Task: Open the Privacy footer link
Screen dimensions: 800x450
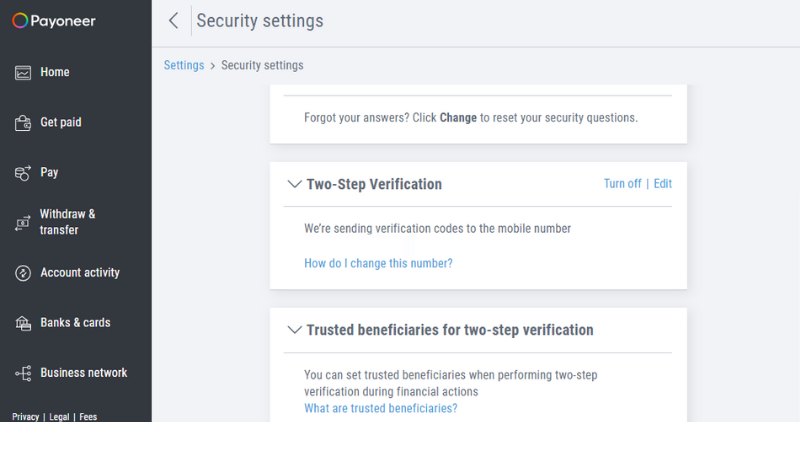Action: tap(26, 417)
